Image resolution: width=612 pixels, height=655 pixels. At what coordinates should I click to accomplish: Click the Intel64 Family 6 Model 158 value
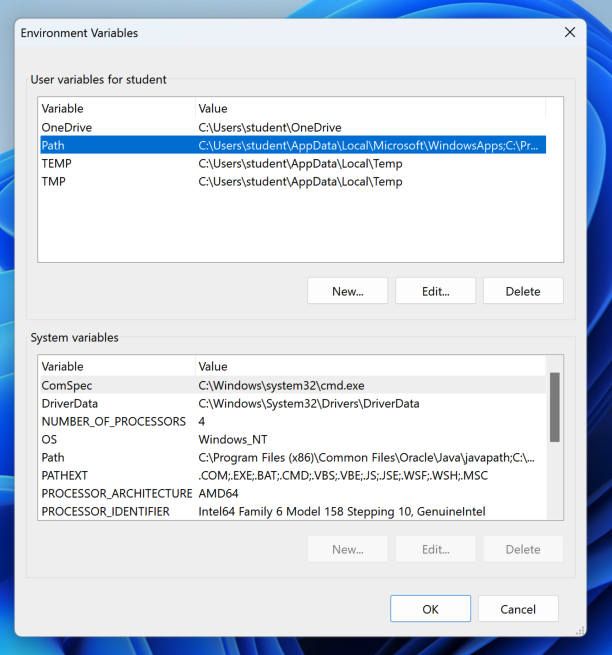point(342,511)
